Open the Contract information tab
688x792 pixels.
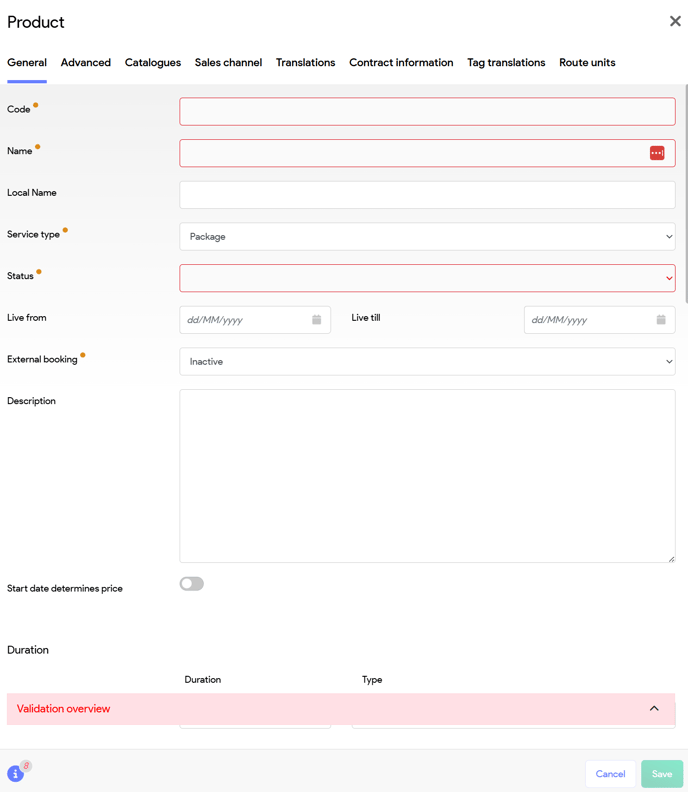(x=401, y=63)
